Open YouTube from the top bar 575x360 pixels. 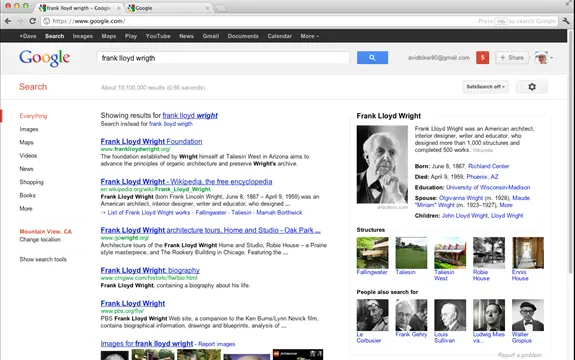tap(158, 36)
